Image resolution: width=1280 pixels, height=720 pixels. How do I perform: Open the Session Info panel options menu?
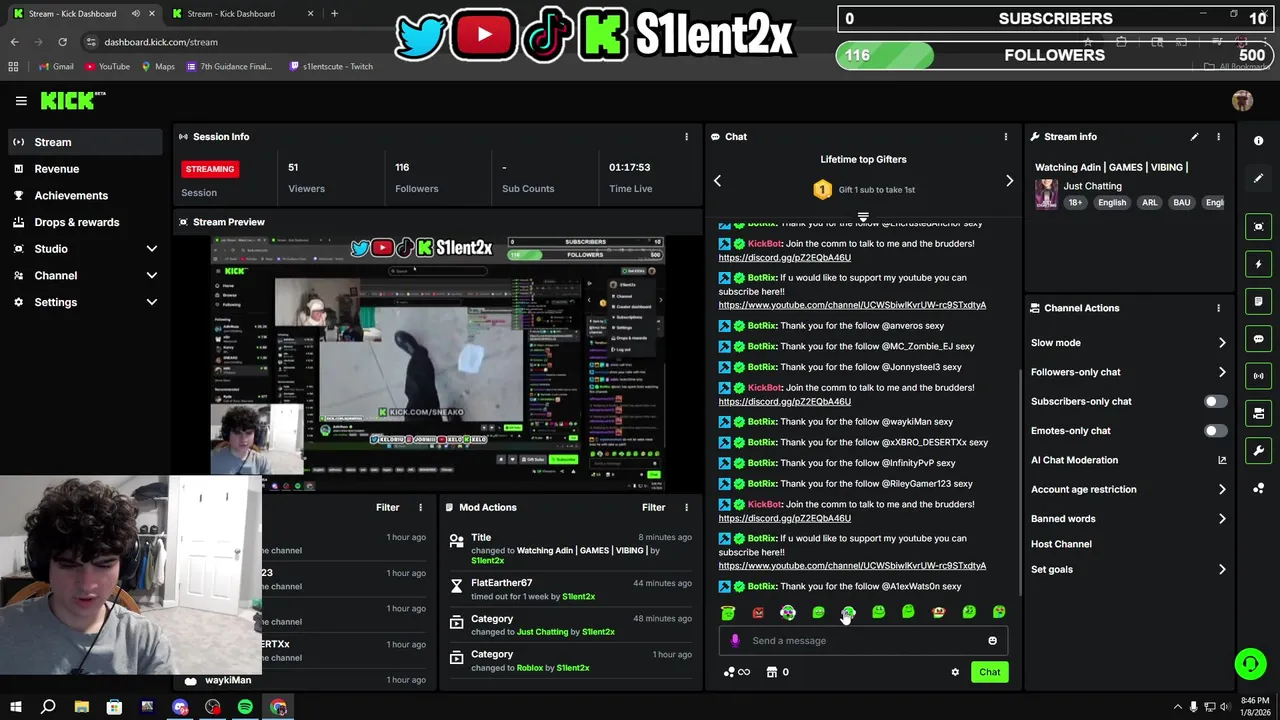pos(686,137)
